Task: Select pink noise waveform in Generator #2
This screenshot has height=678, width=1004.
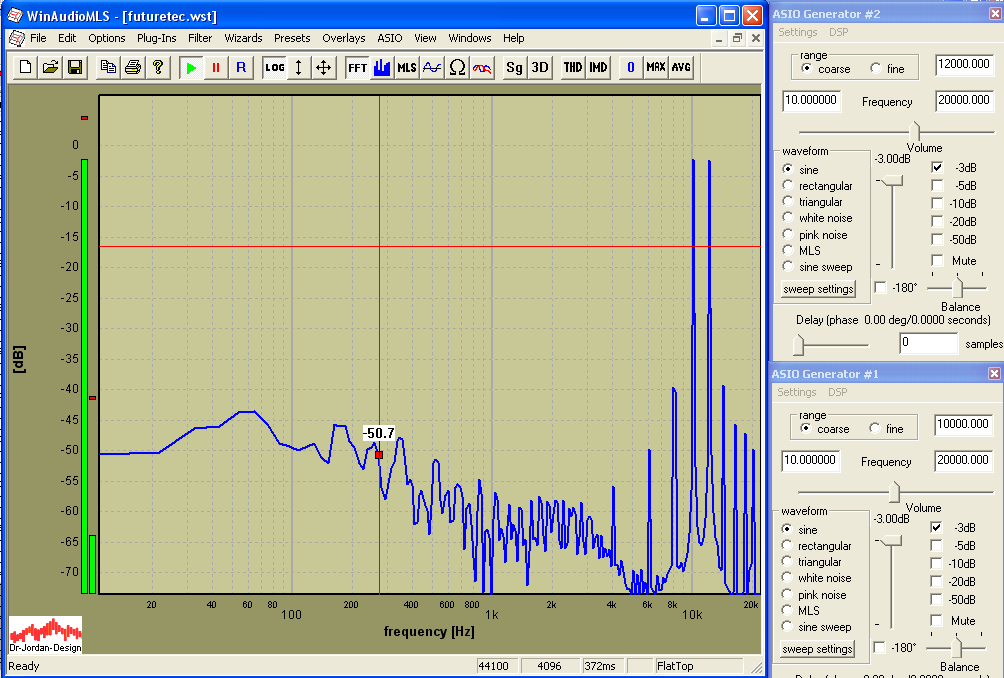Action: coord(788,235)
